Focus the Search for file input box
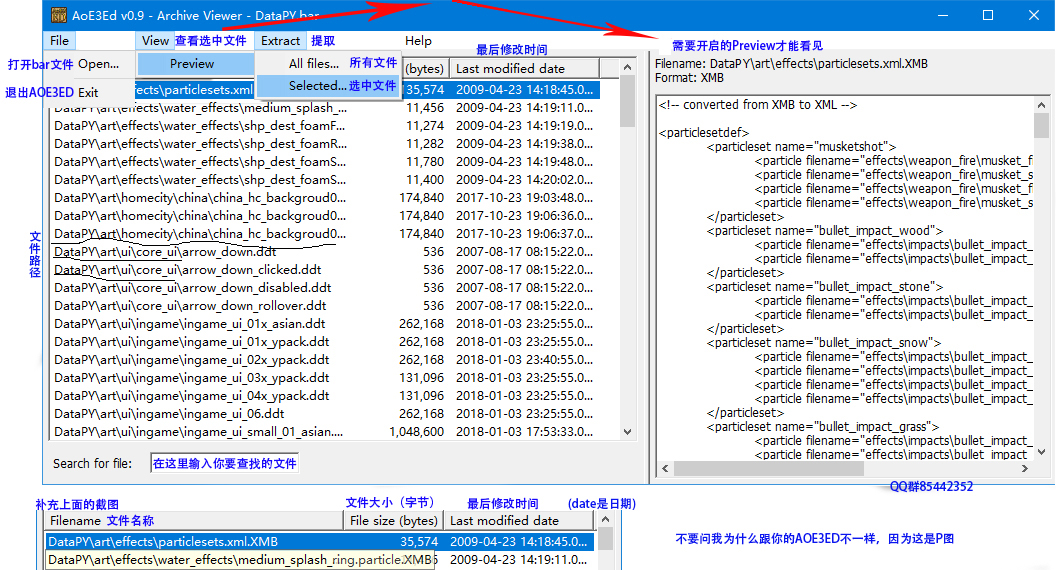 225,463
